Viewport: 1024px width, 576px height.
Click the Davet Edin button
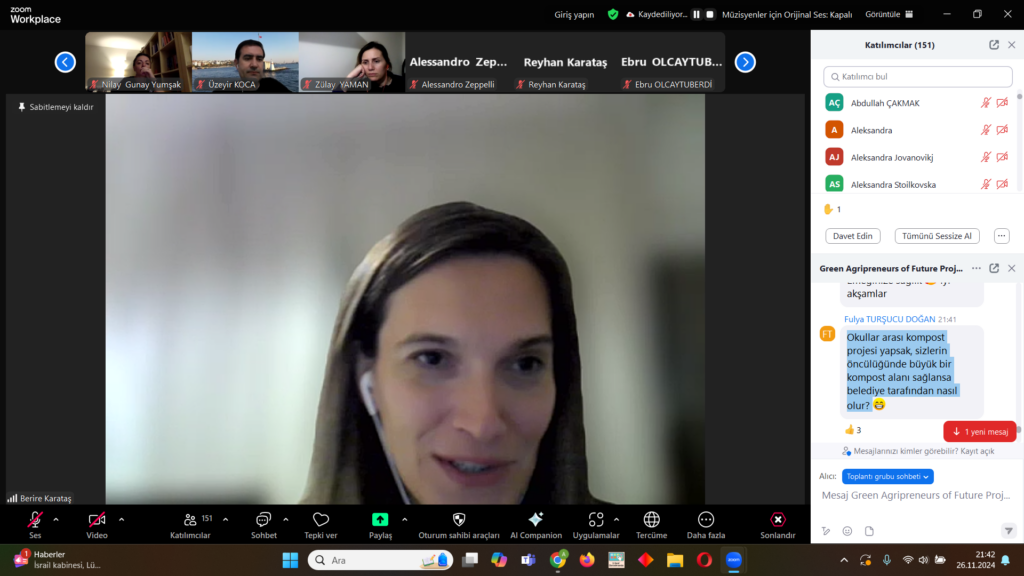[x=852, y=236]
